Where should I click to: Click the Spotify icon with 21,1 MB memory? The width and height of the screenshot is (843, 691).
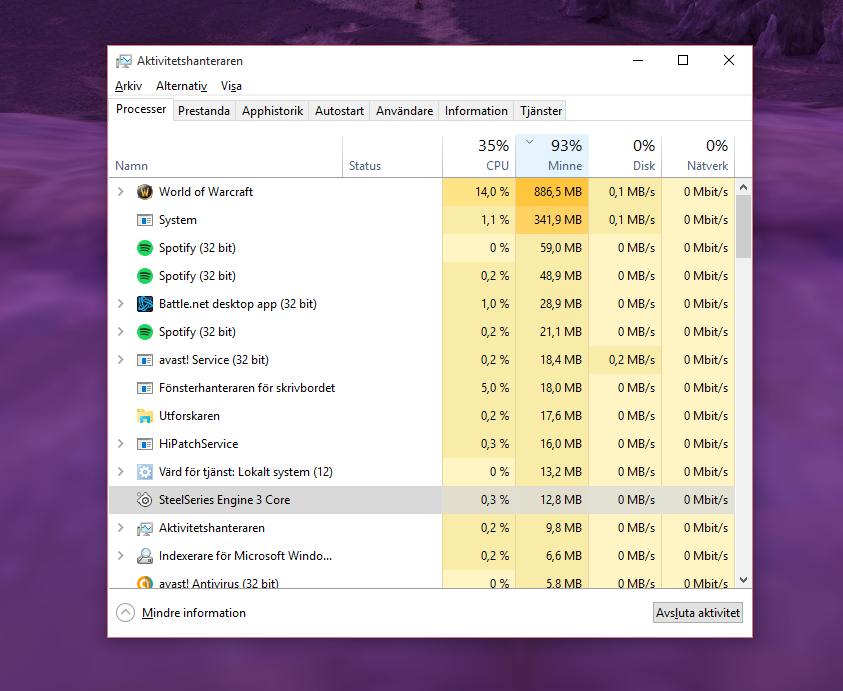[x=145, y=332]
